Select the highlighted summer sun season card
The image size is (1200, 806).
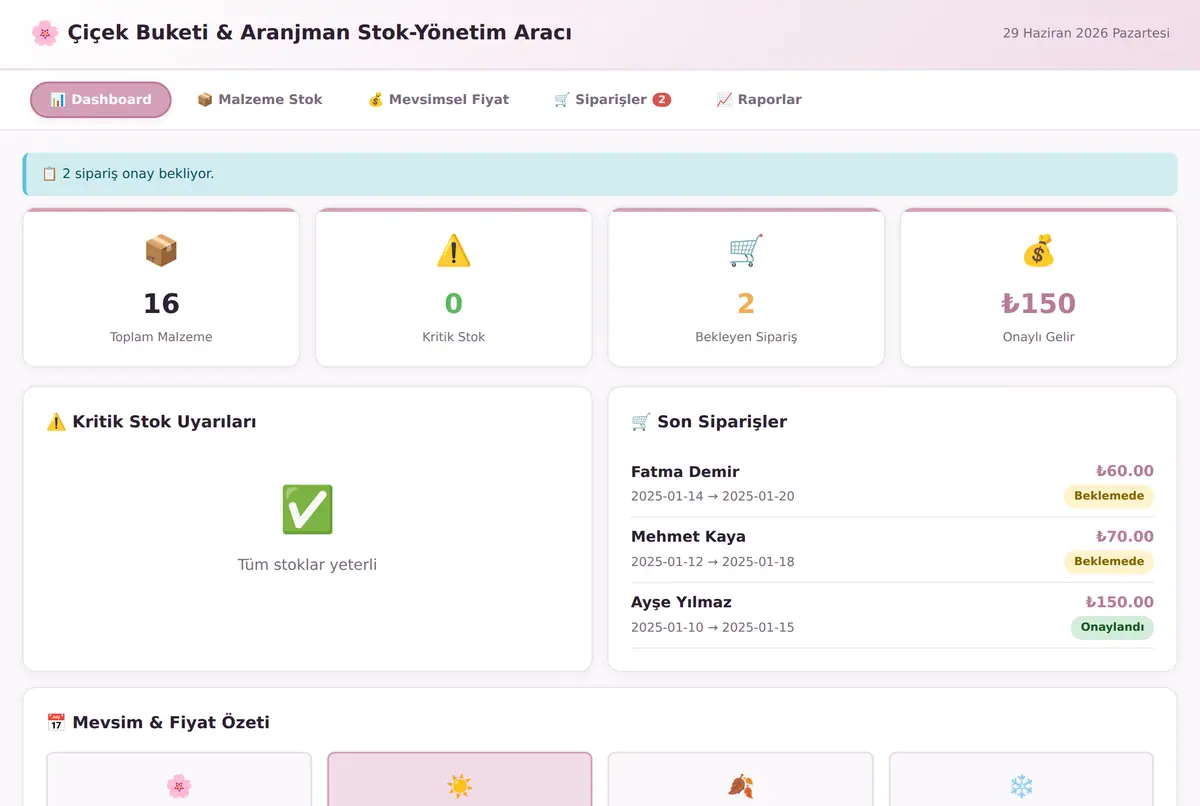point(460,779)
